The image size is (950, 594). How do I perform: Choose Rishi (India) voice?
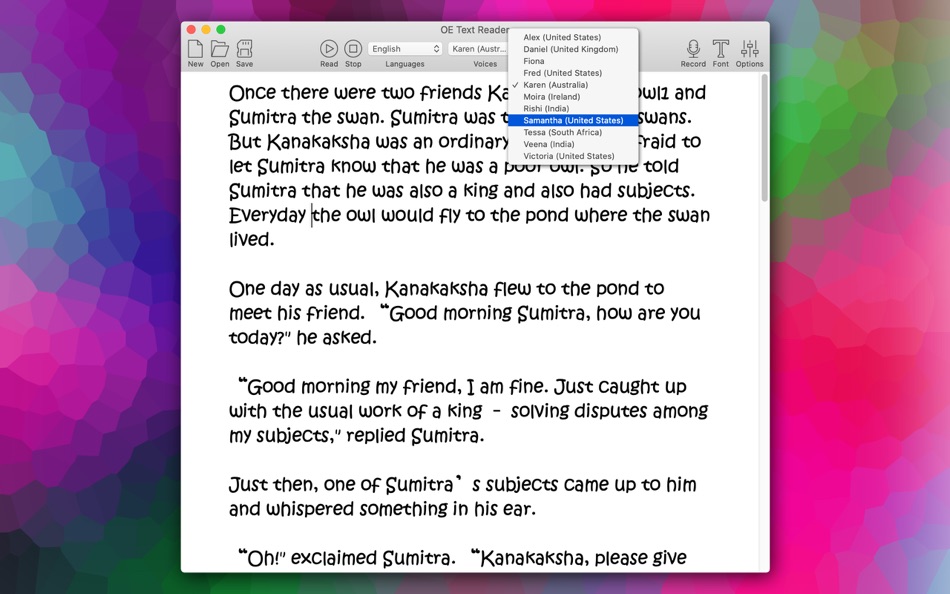coord(573,108)
